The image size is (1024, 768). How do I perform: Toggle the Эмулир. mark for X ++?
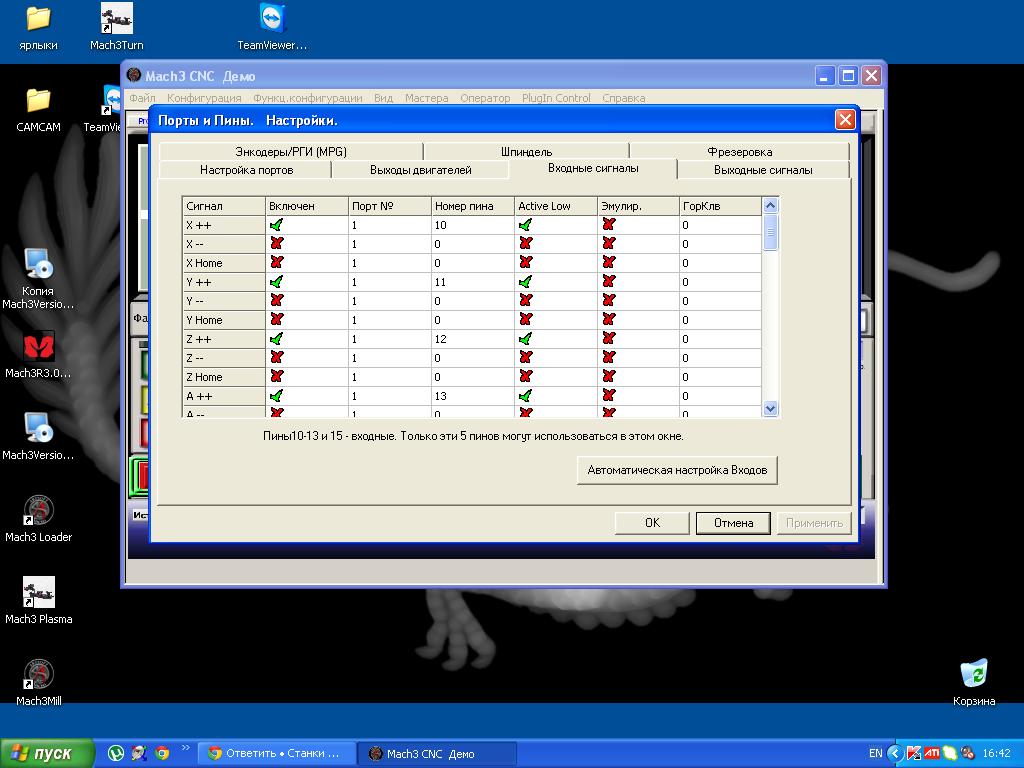coord(609,225)
